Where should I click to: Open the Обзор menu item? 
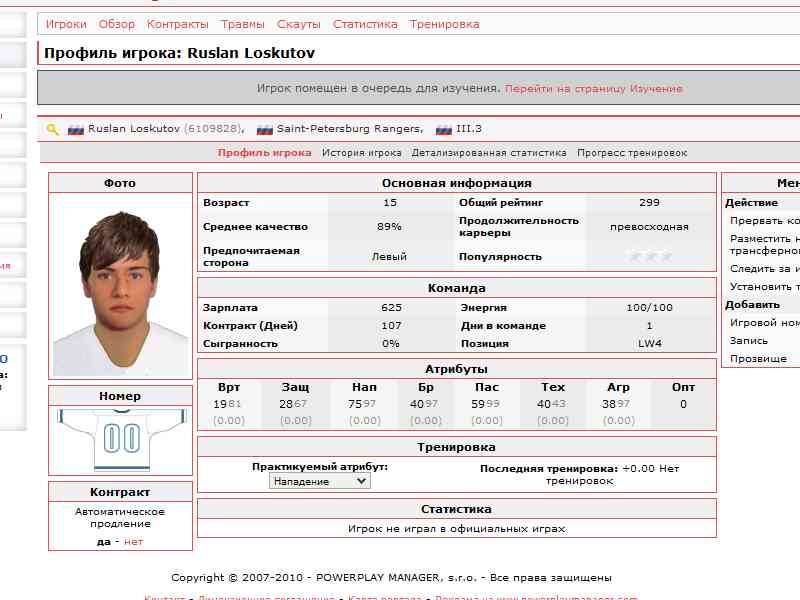tap(117, 24)
